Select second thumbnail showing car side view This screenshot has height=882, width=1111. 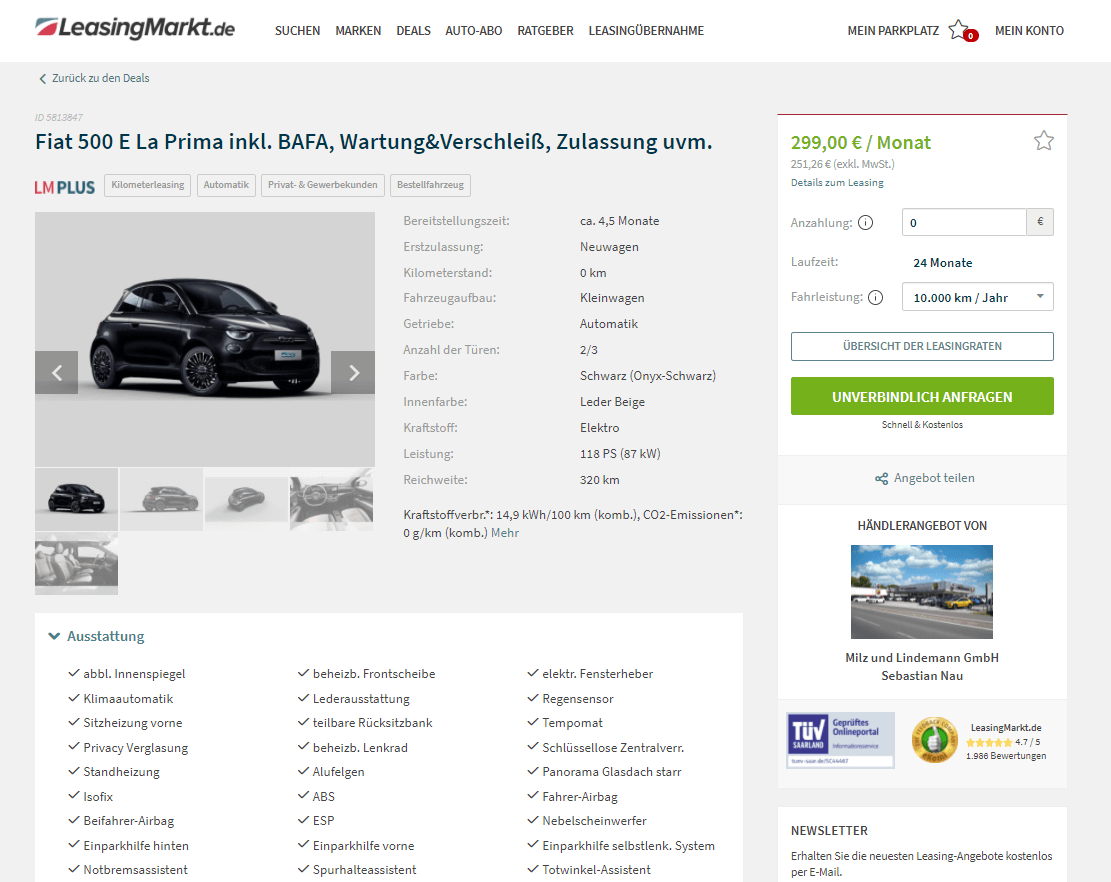tap(162, 499)
